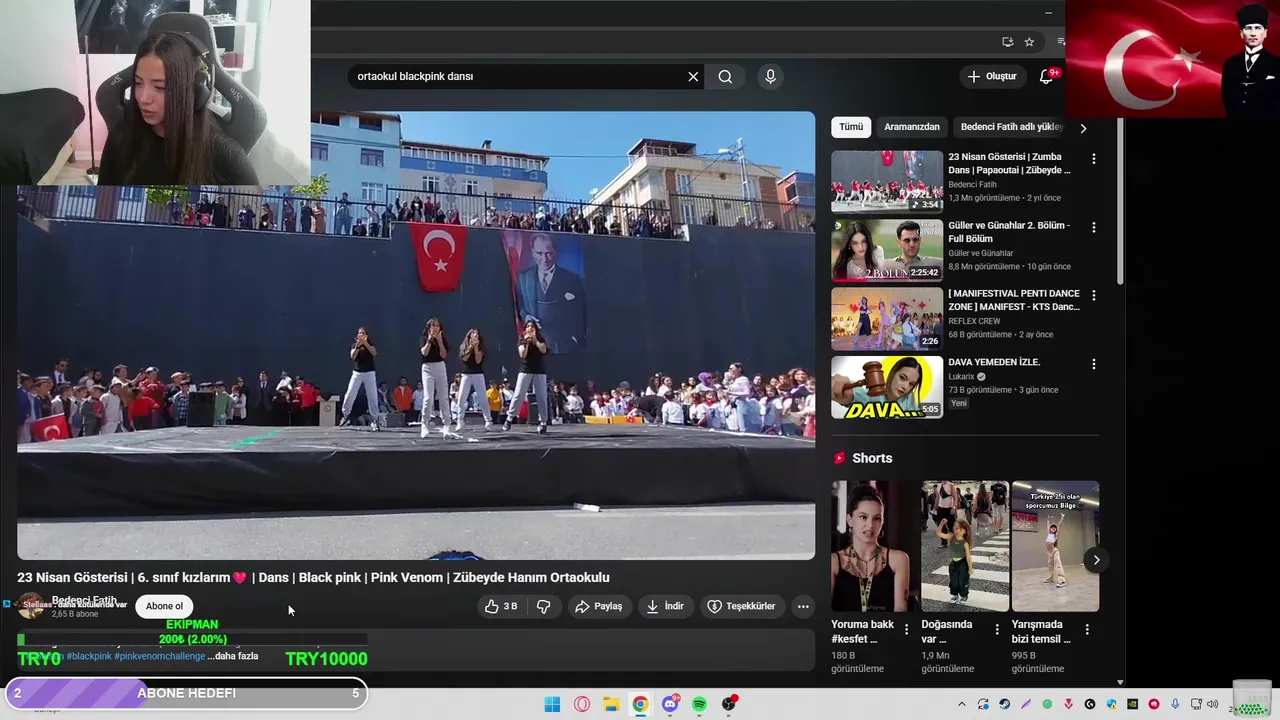The height and width of the screenshot is (720, 1280).
Task: Open the 'Yoruma bakk #kesfet' short
Action: [x=875, y=546]
